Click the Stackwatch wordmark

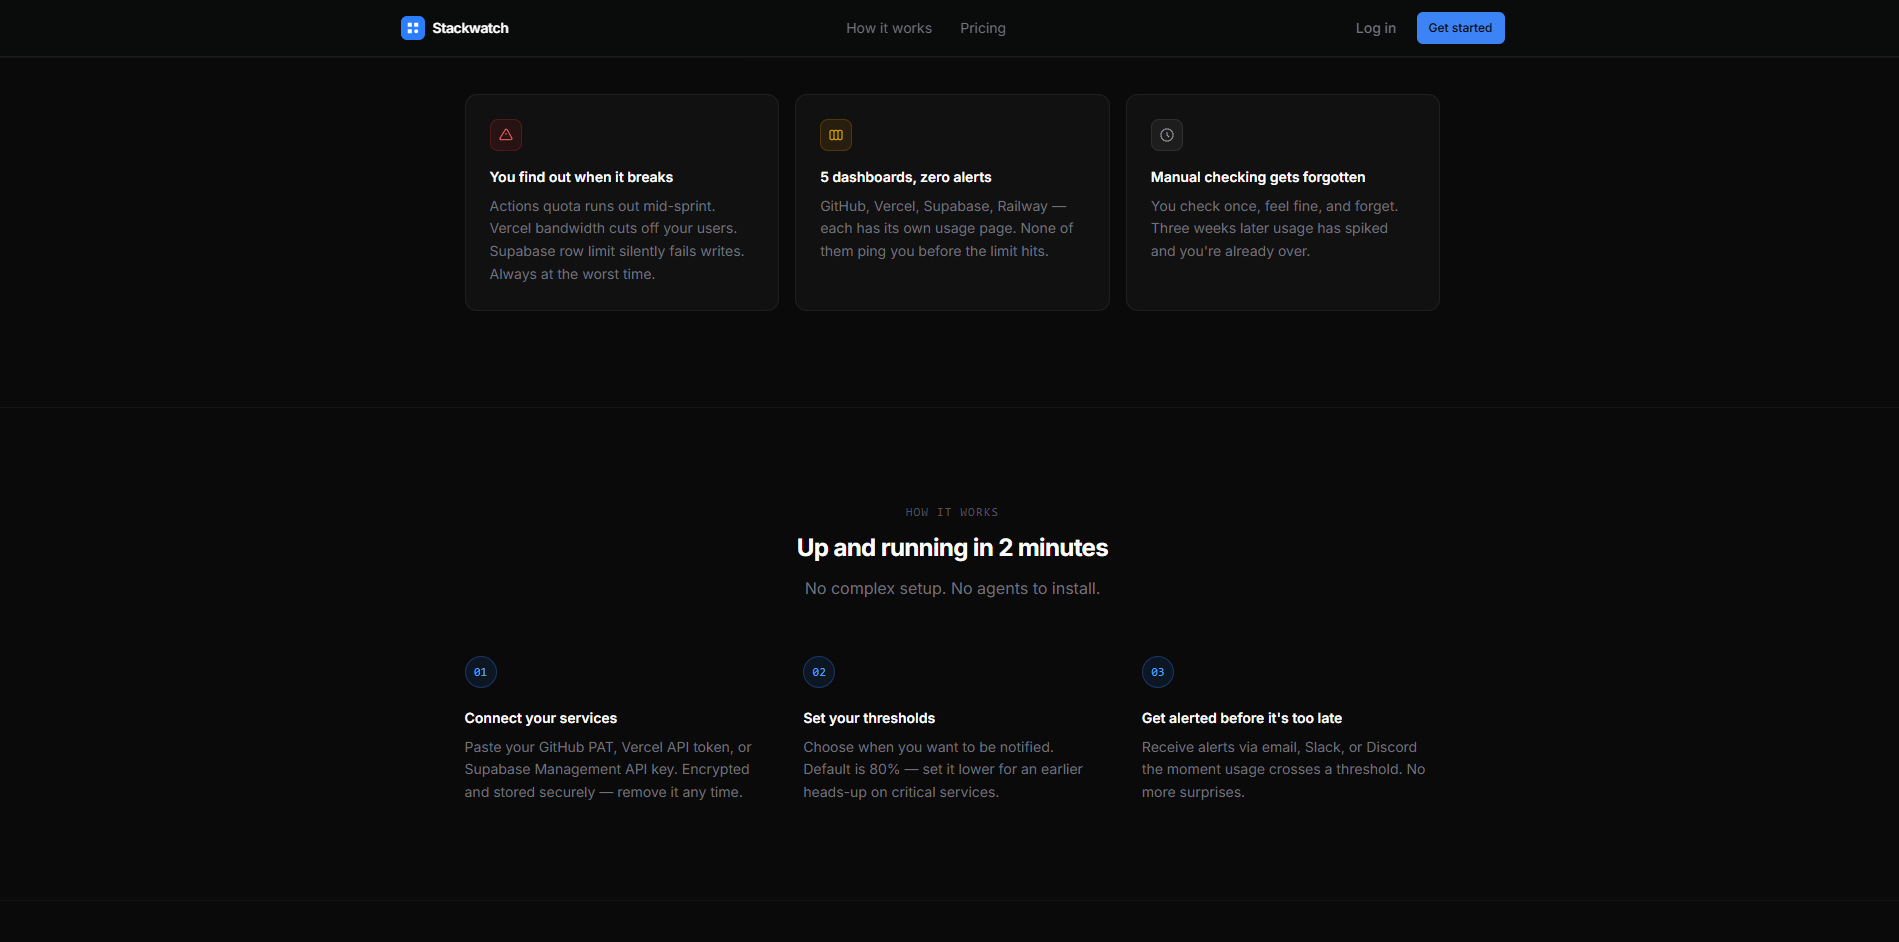[x=470, y=27]
